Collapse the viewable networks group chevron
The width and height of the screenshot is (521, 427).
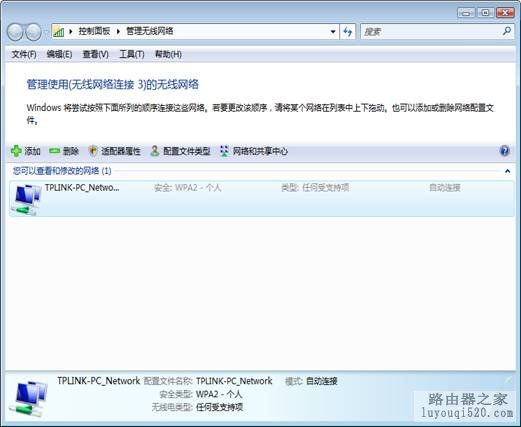point(507,171)
